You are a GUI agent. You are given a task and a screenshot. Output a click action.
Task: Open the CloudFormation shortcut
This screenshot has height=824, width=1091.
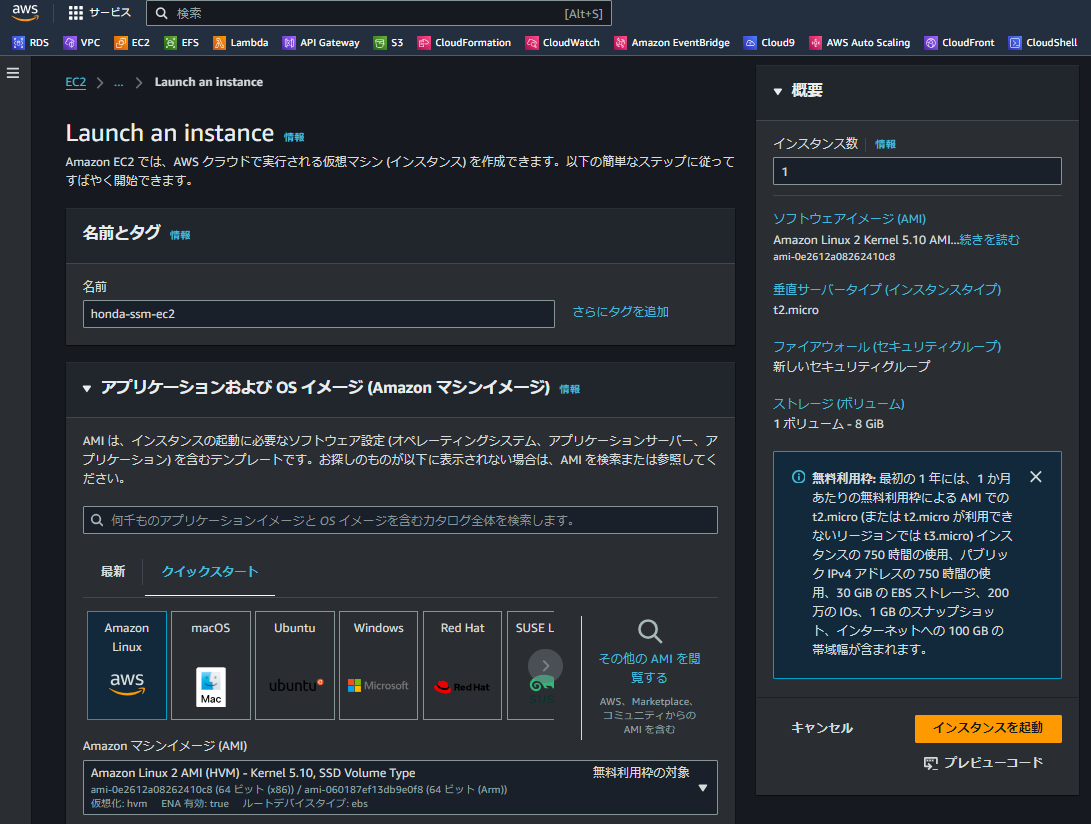pos(464,42)
